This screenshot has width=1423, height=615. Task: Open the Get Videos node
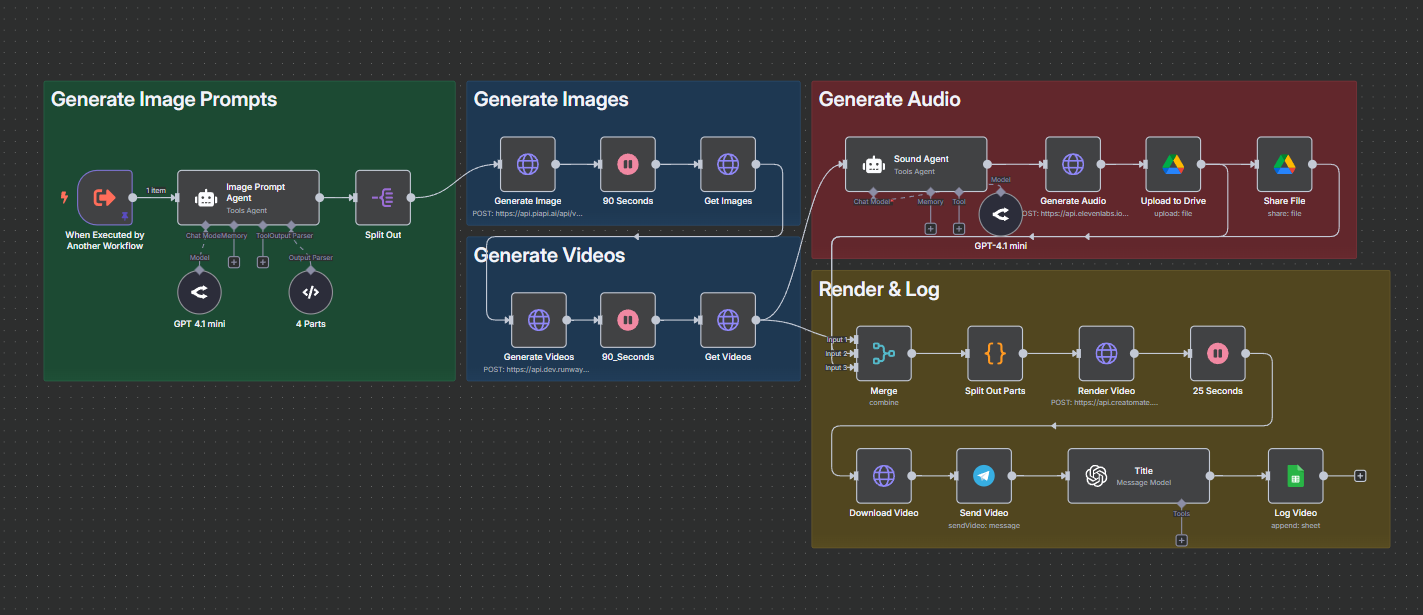728,320
